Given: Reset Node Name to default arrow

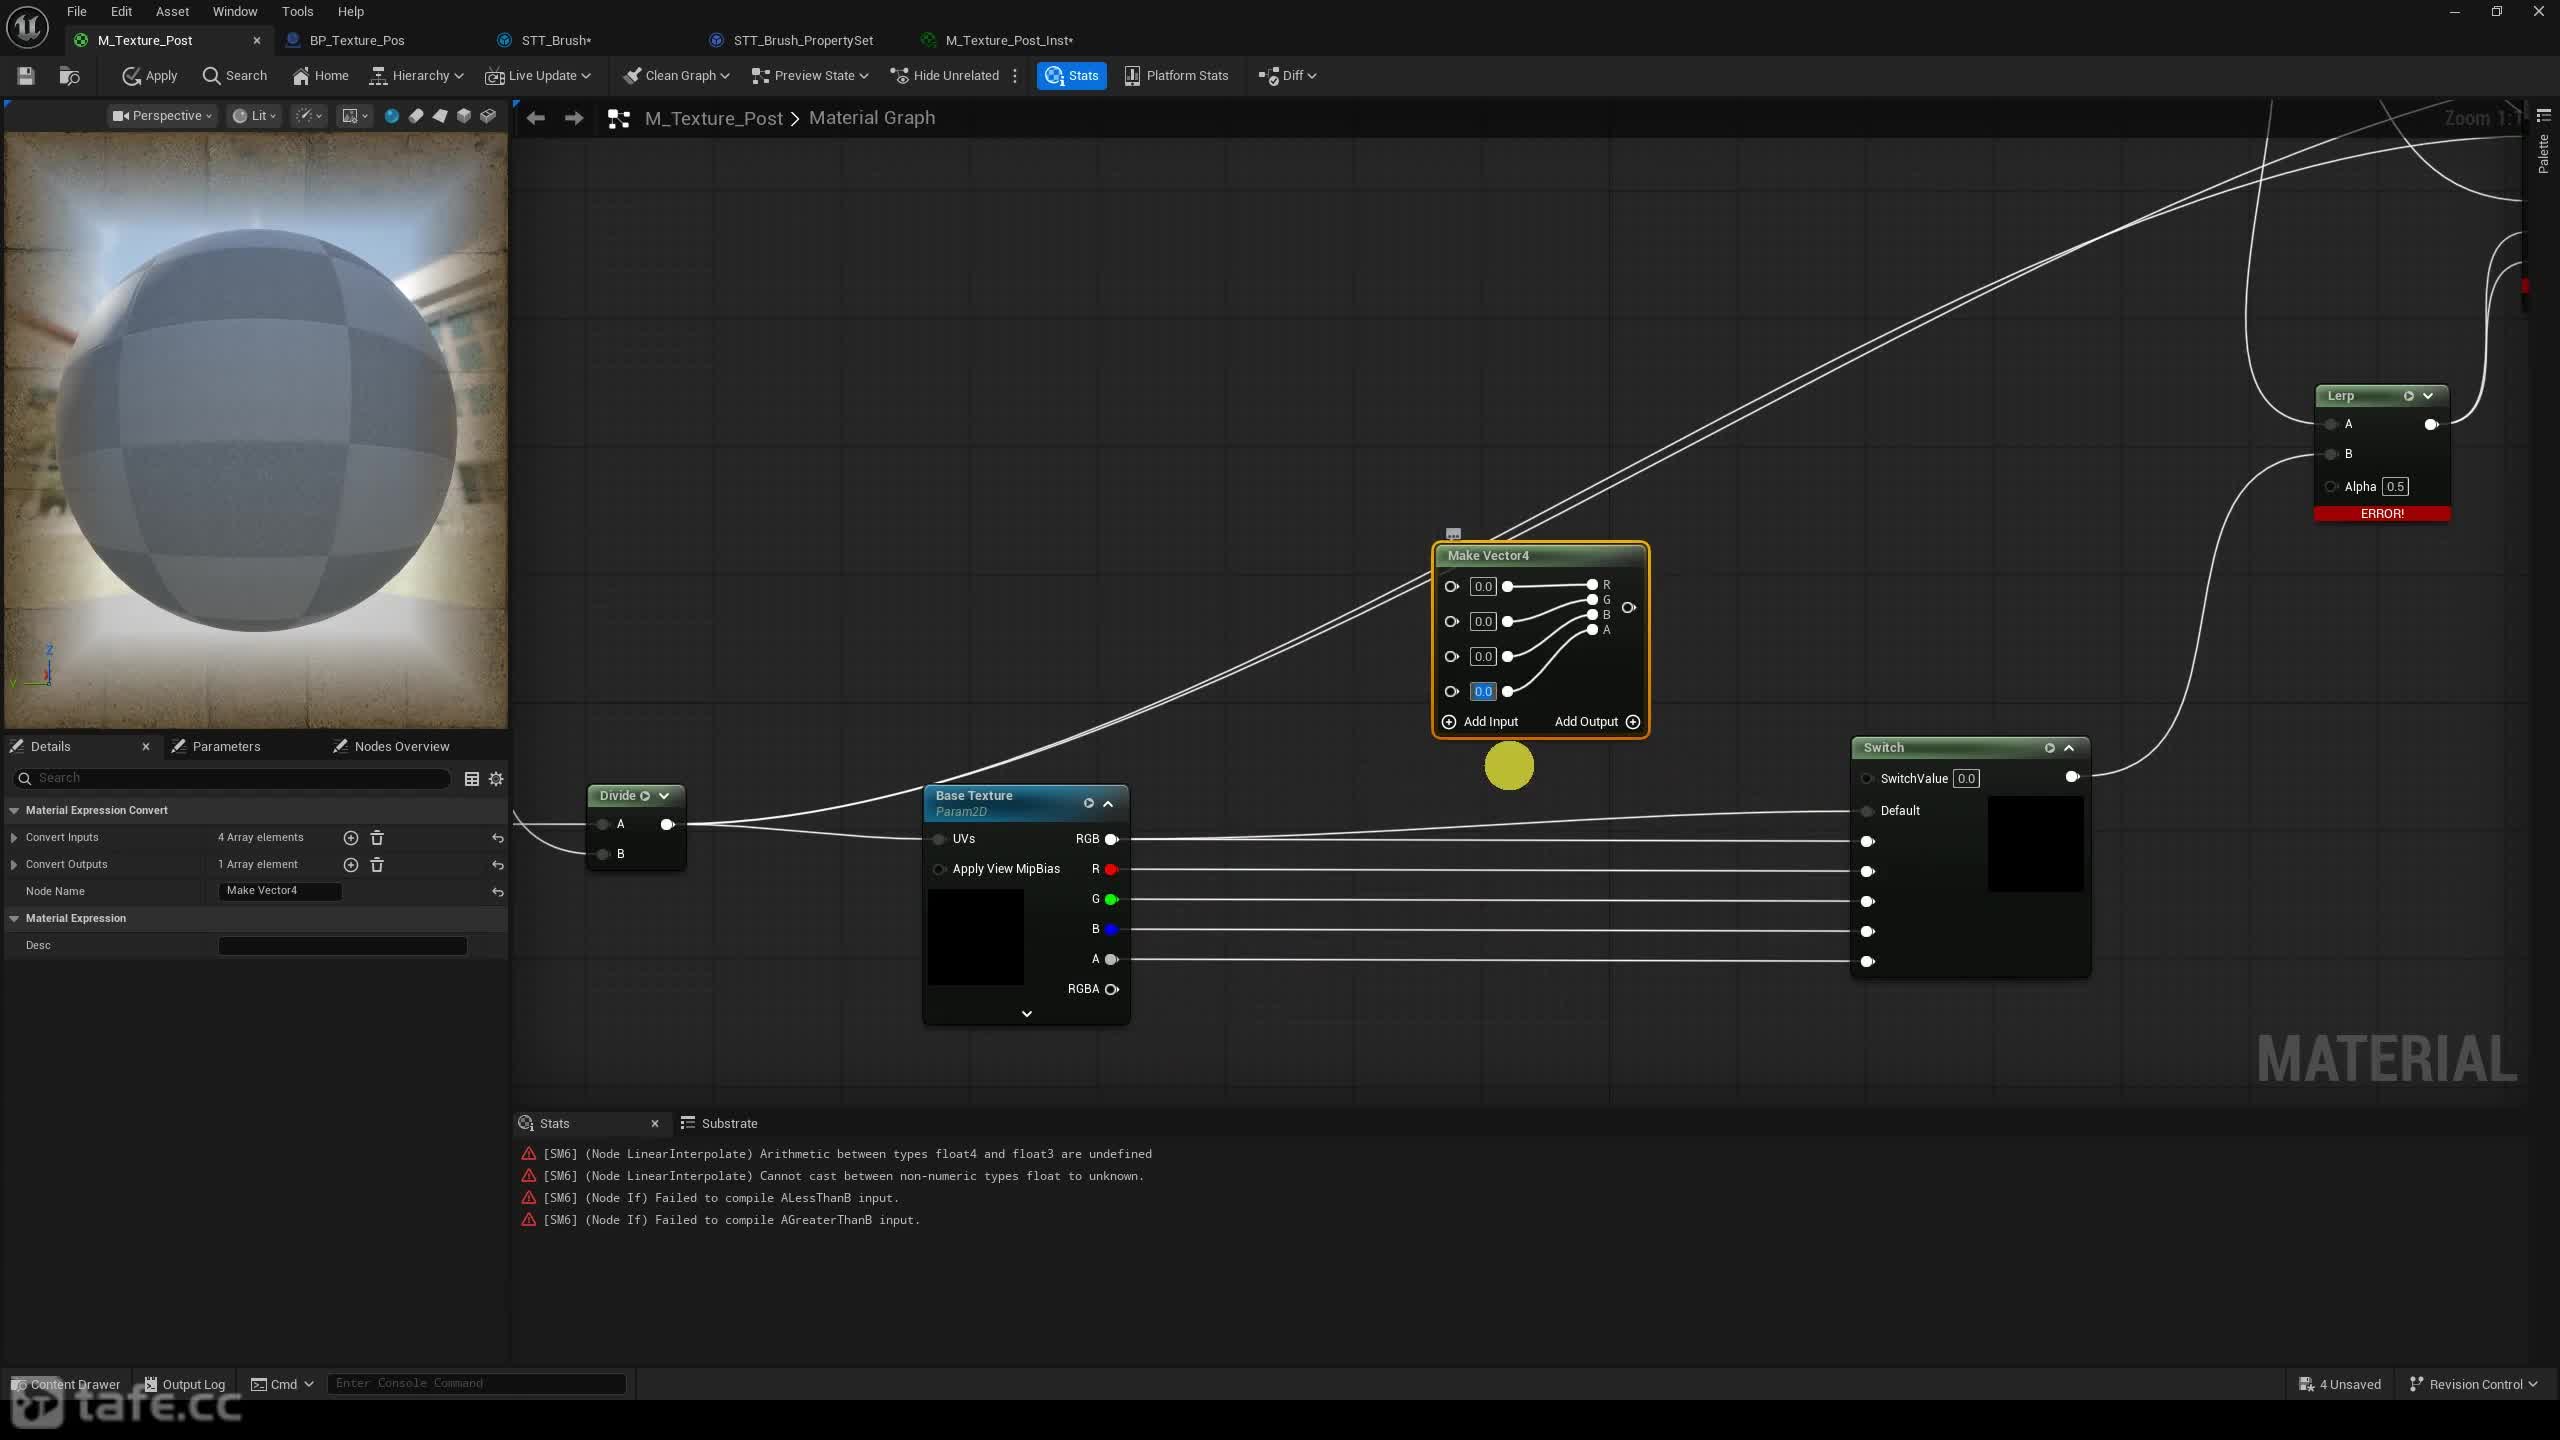Looking at the screenshot, I should tap(498, 892).
